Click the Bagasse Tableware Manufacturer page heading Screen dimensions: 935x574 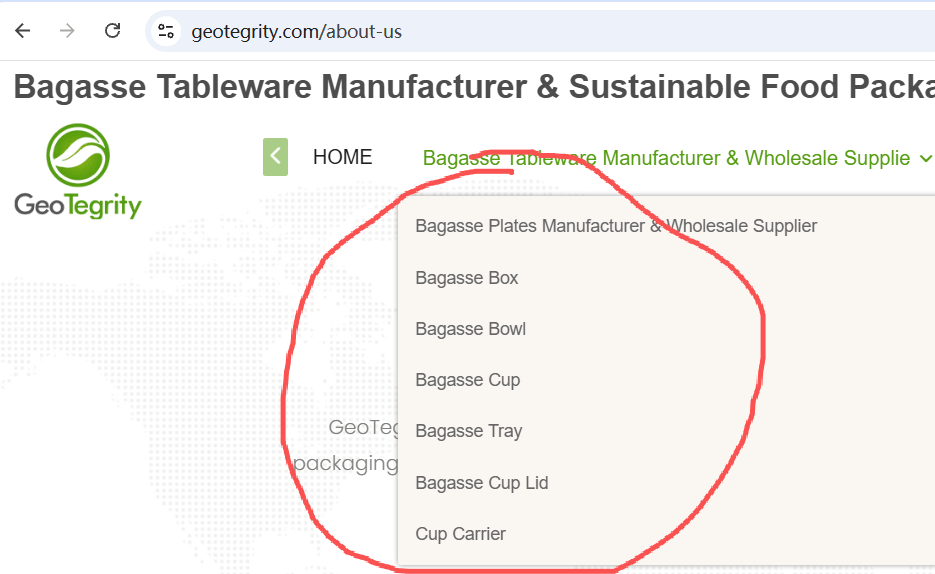474,86
